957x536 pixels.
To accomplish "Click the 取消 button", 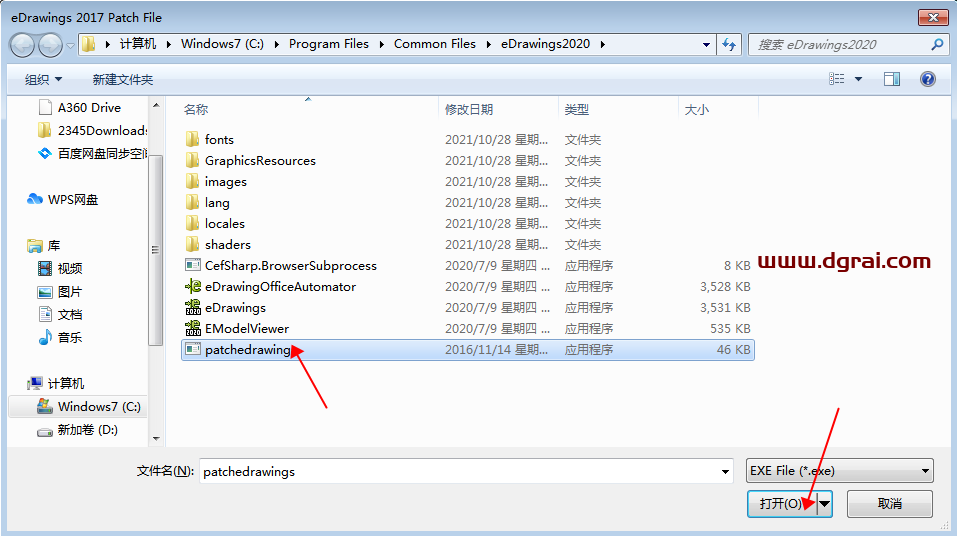I will [890, 504].
